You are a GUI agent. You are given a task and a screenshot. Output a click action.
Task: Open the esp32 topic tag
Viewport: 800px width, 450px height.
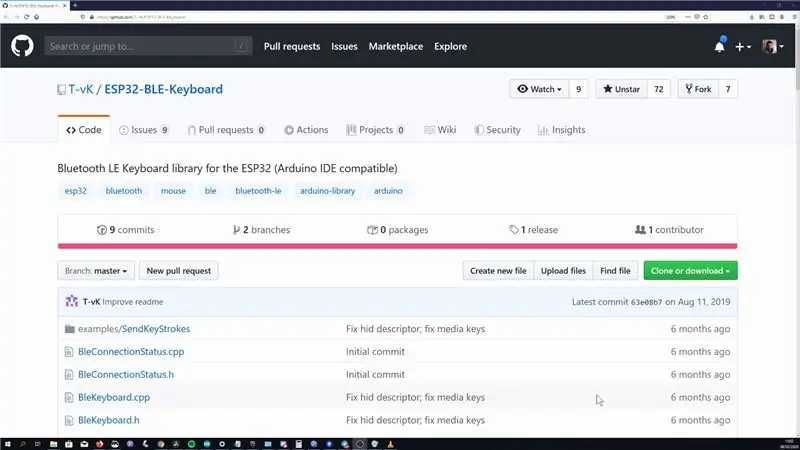(76, 191)
